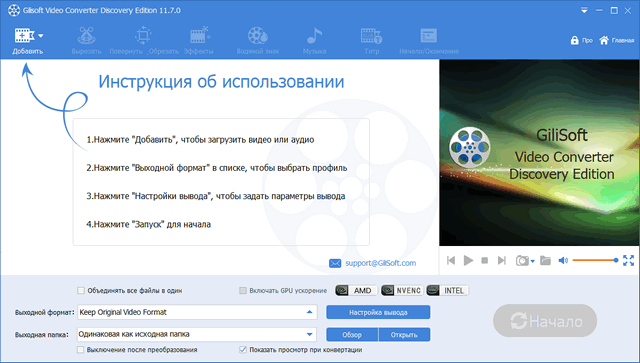Enable Выключение после преобразования checkbox
Screen dimensions: 640x363
point(80,350)
